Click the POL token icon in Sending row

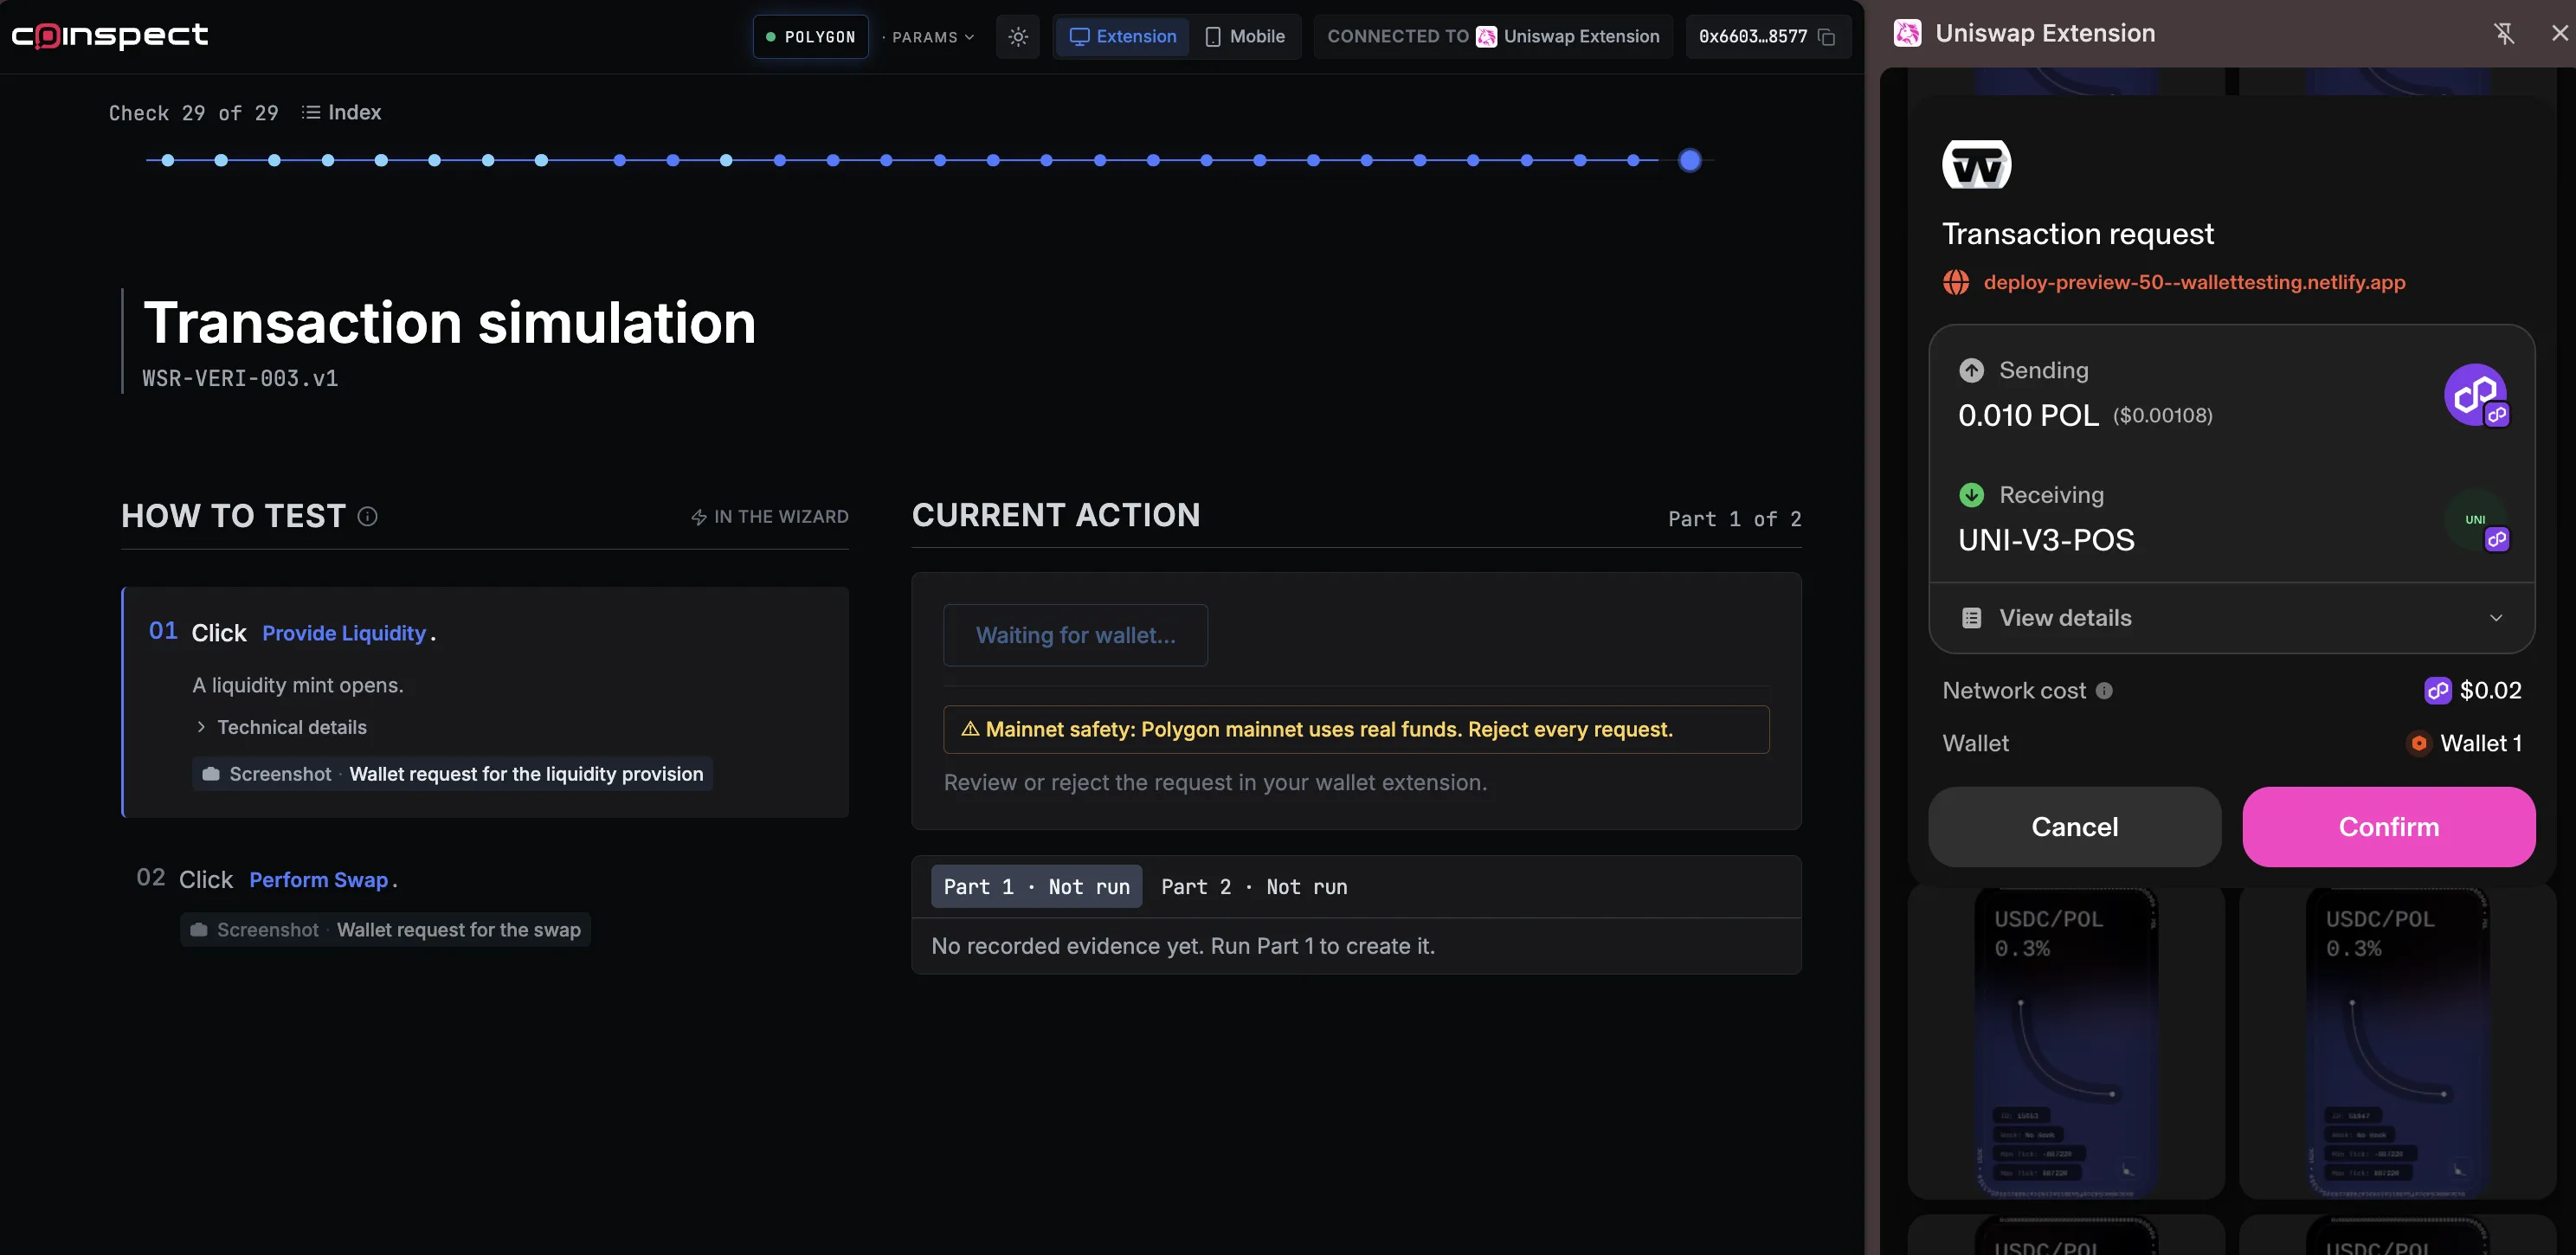(2476, 395)
